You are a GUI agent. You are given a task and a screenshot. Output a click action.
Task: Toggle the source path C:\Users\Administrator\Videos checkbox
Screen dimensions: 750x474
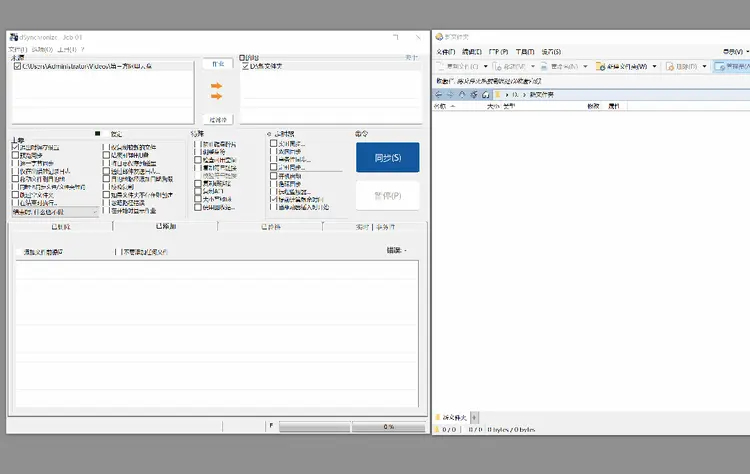[x=17, y=67]
